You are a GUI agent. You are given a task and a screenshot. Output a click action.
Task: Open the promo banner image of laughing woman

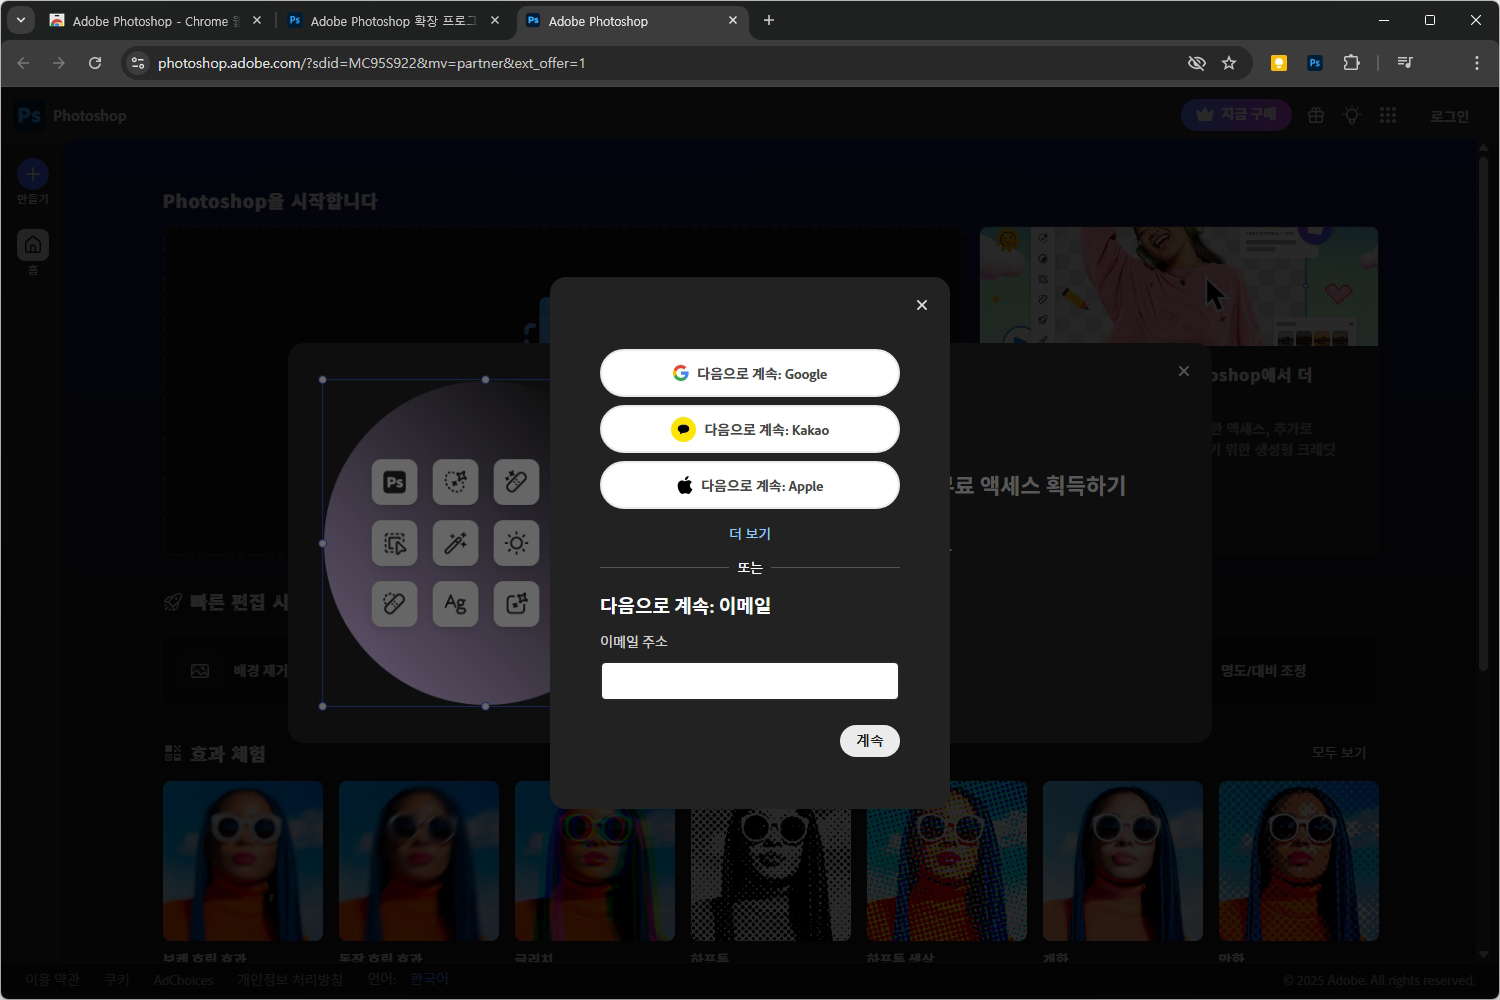pyautogui.click(x=1179, y=286)
